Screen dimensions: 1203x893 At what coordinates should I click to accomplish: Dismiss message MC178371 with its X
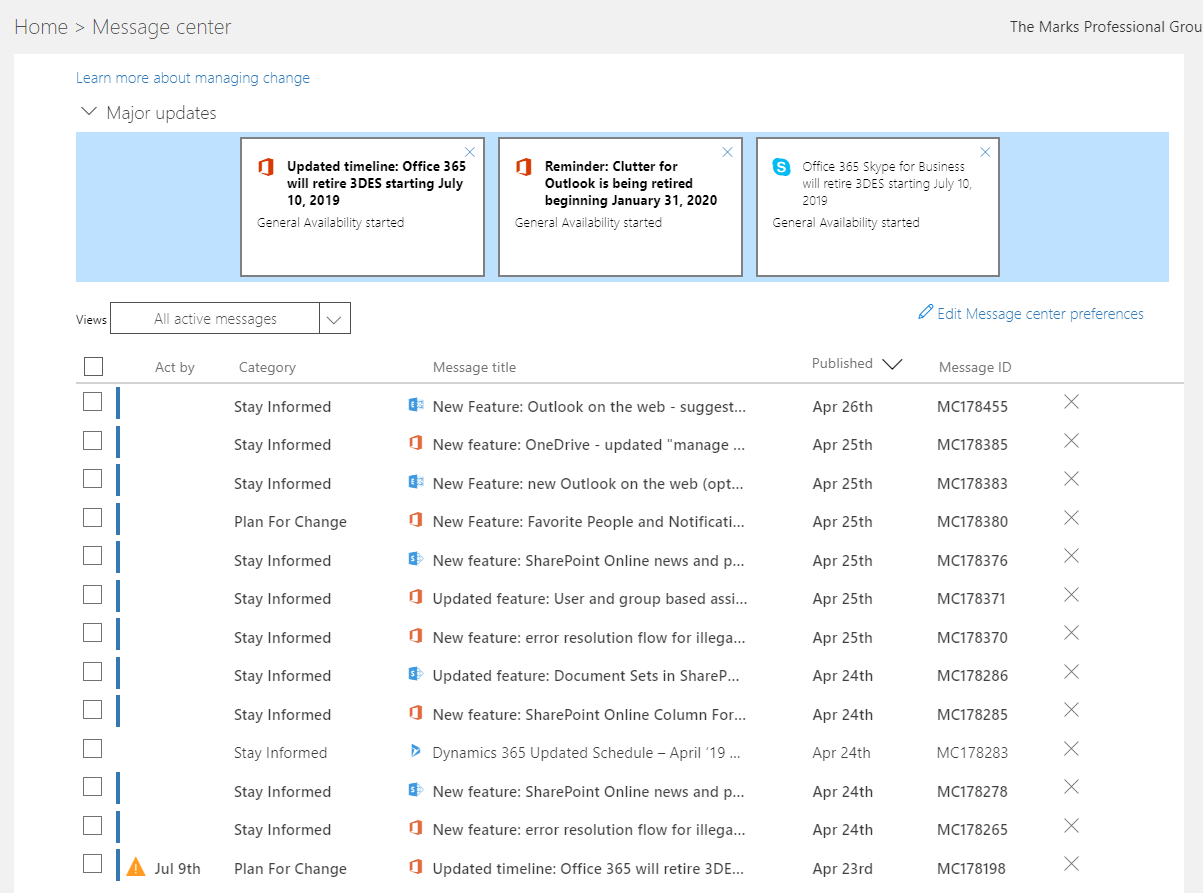1071,594
